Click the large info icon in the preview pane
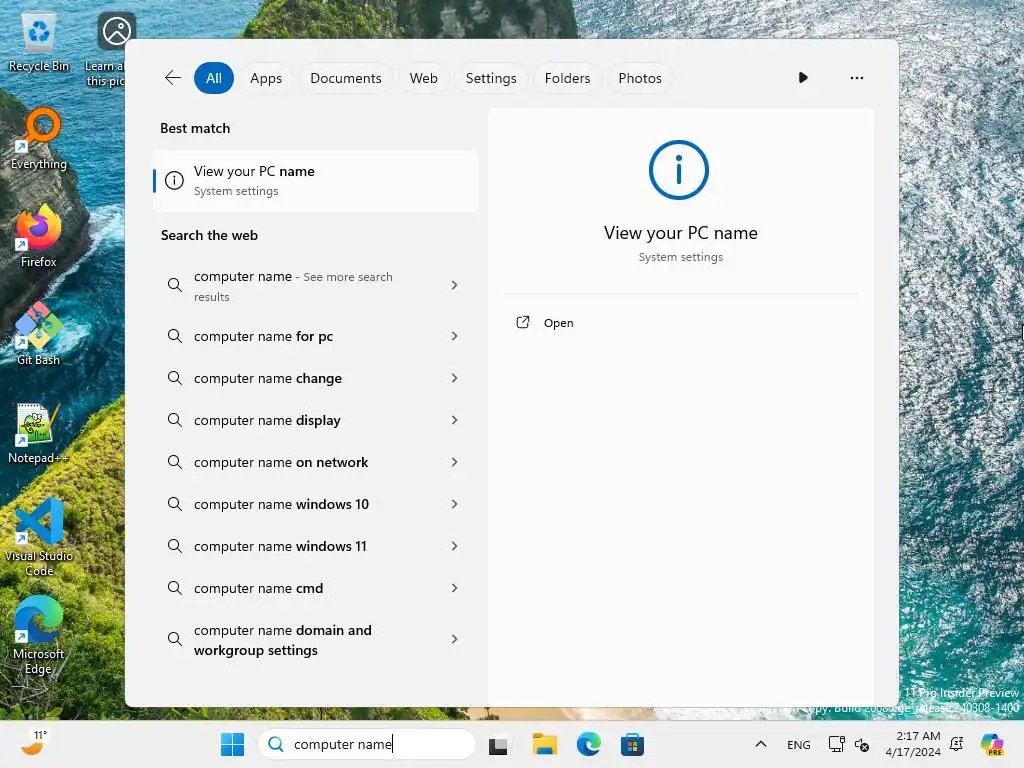This screenshot has width=1024, height=768. pyautogui.click(x=679, y=170)
